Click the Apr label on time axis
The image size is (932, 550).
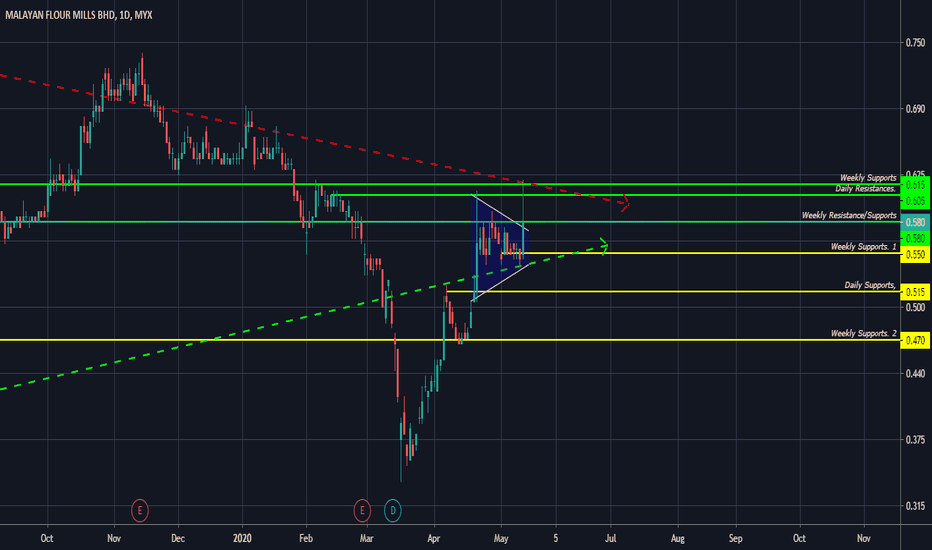click(434, 538)
